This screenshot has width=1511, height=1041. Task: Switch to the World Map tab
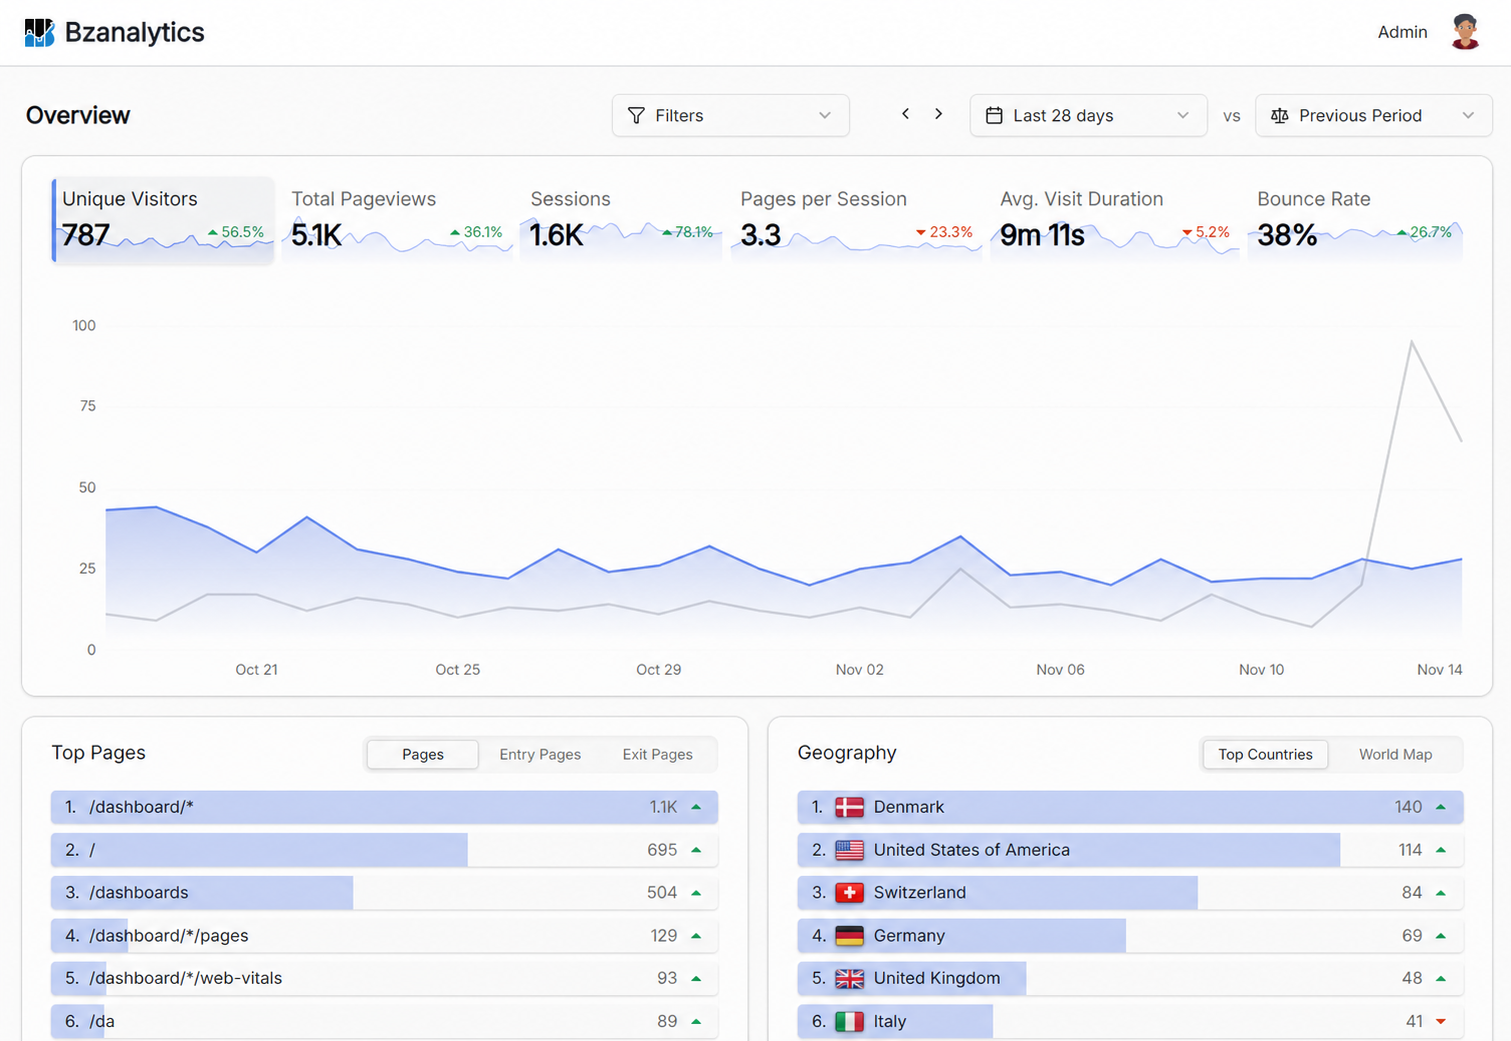(1395, 755)
